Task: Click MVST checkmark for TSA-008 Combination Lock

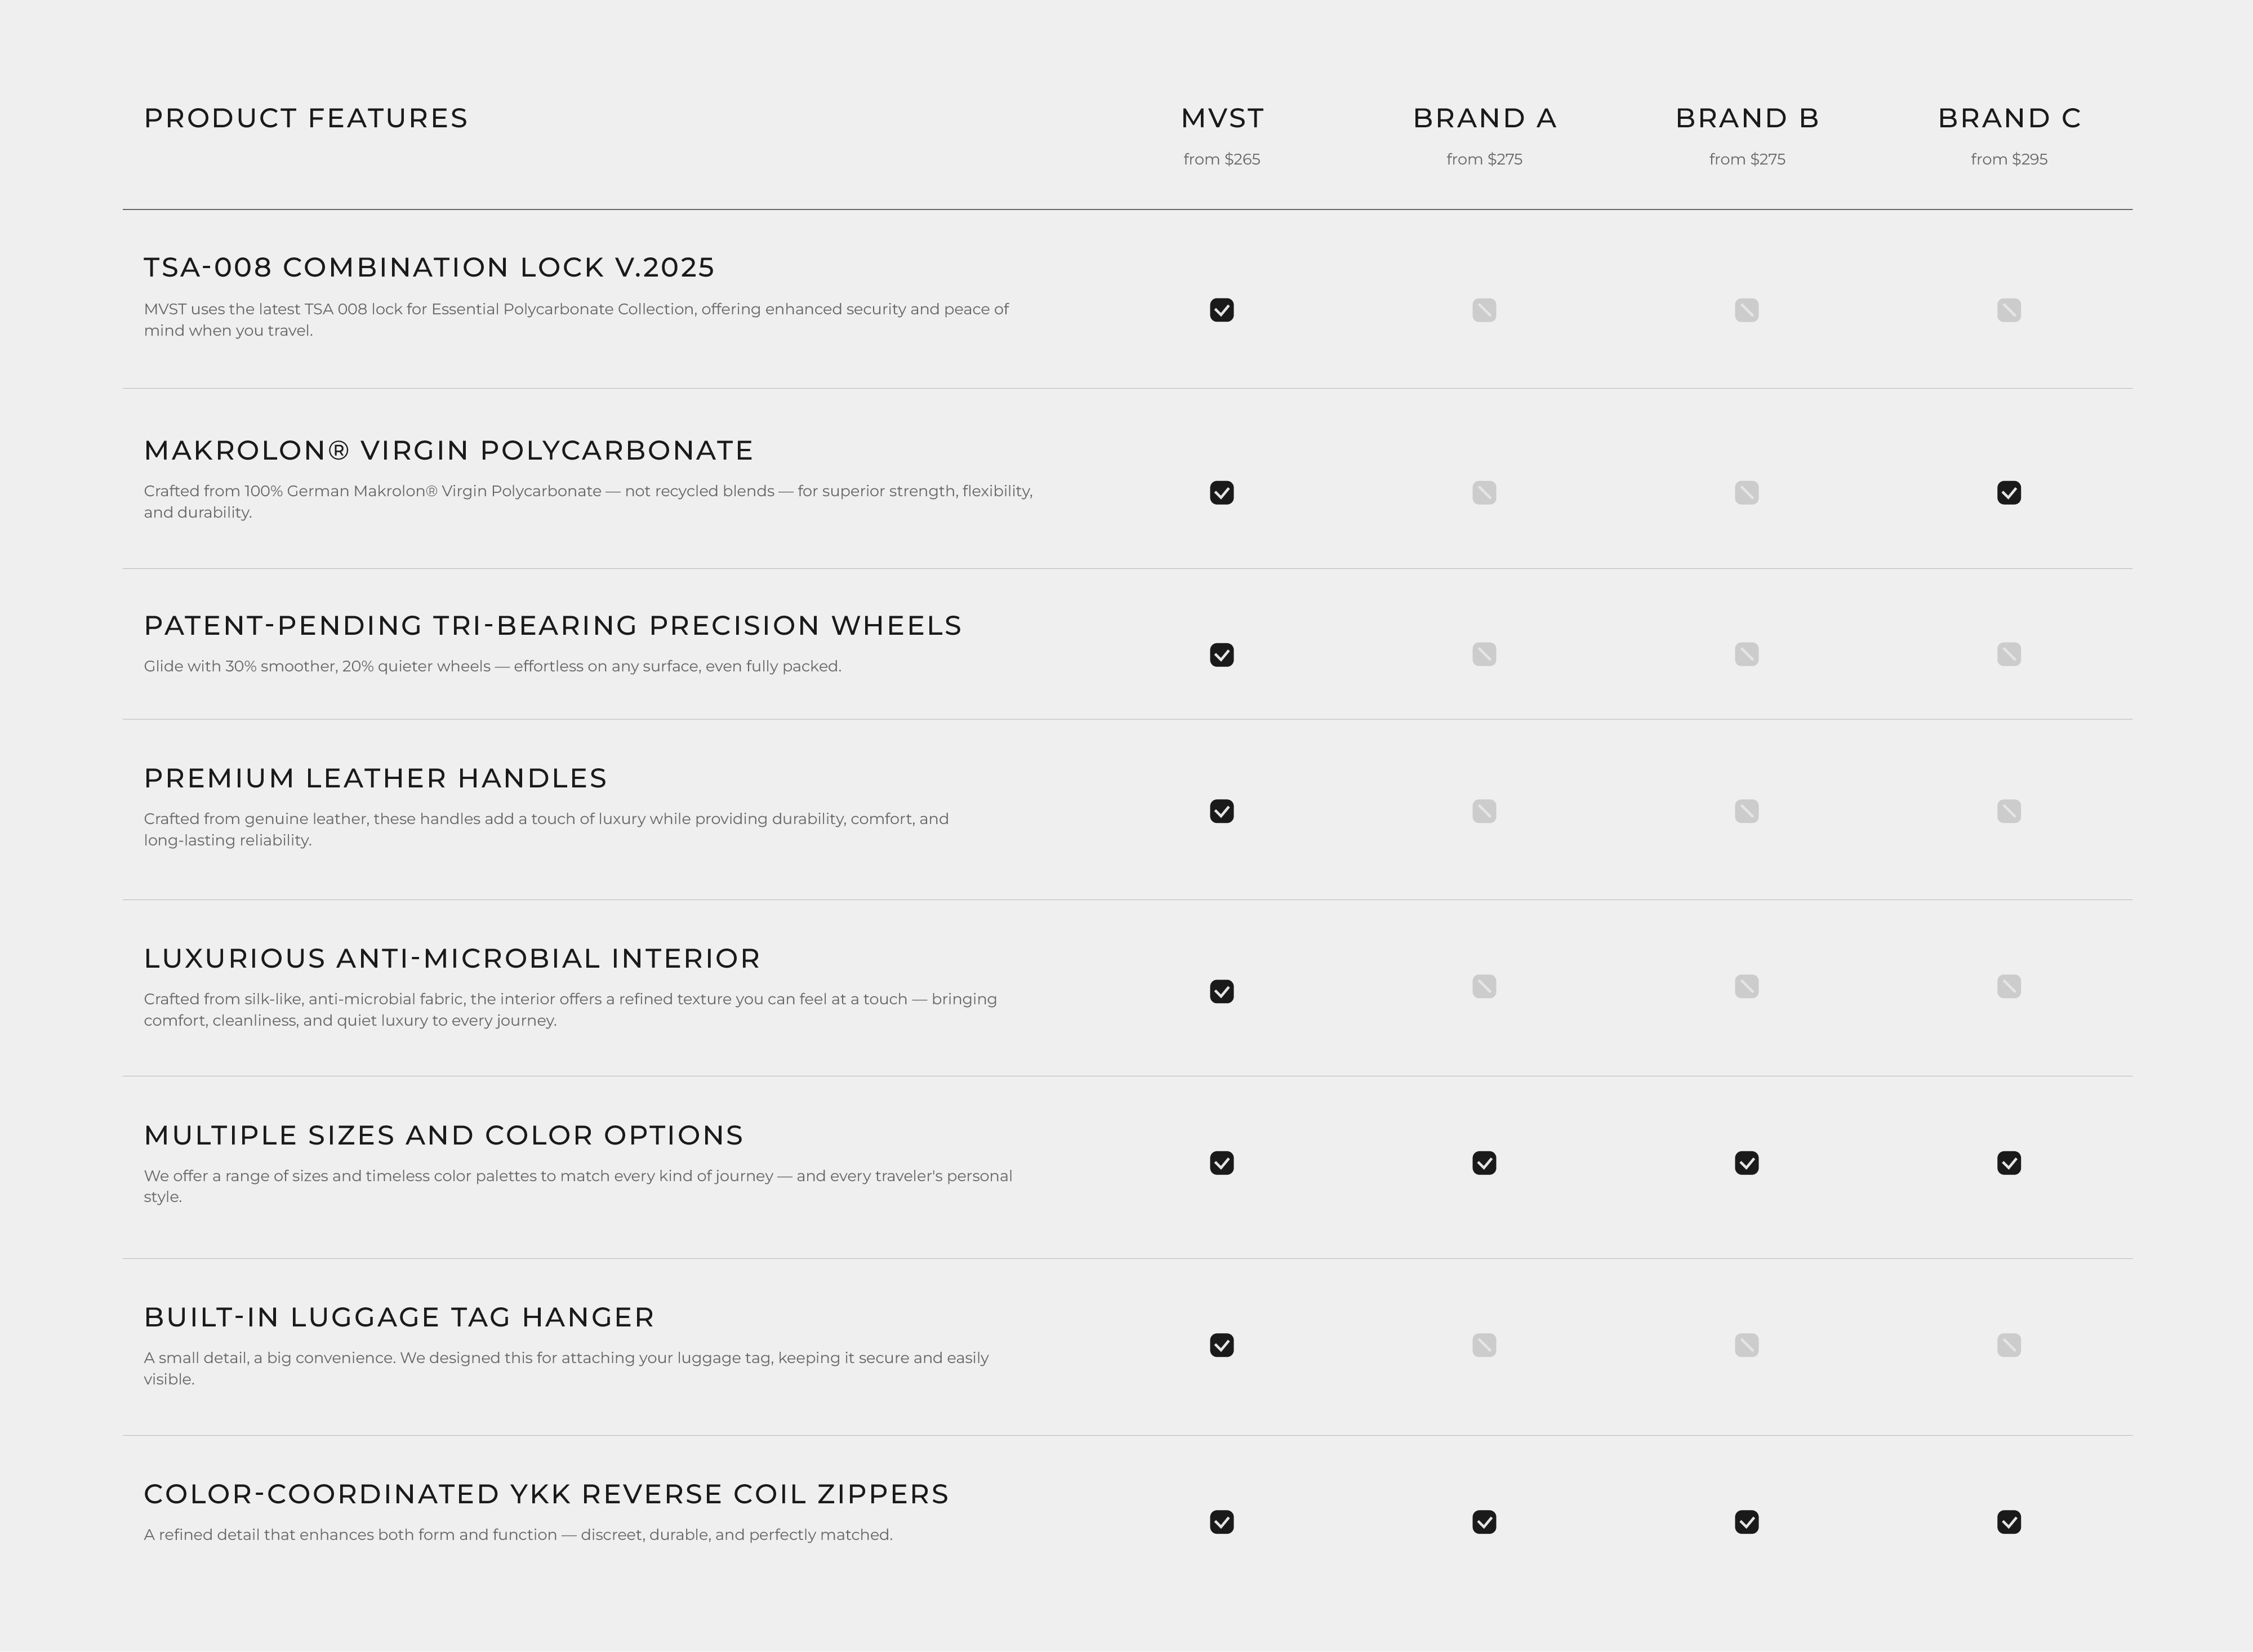Action: click(x=1221, y=310)
